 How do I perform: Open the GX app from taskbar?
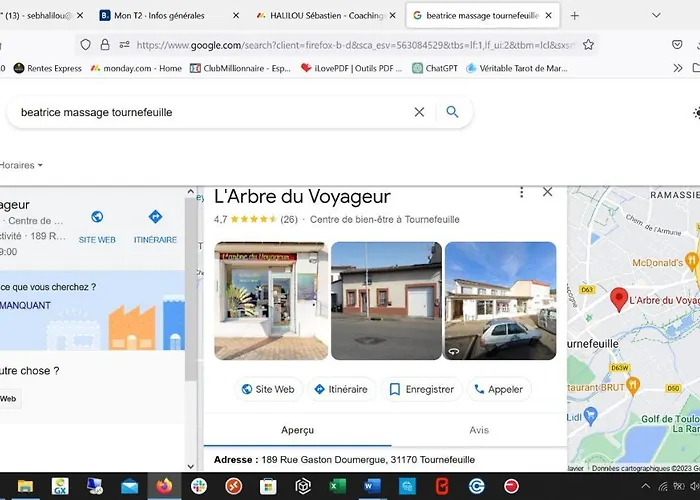60,486
